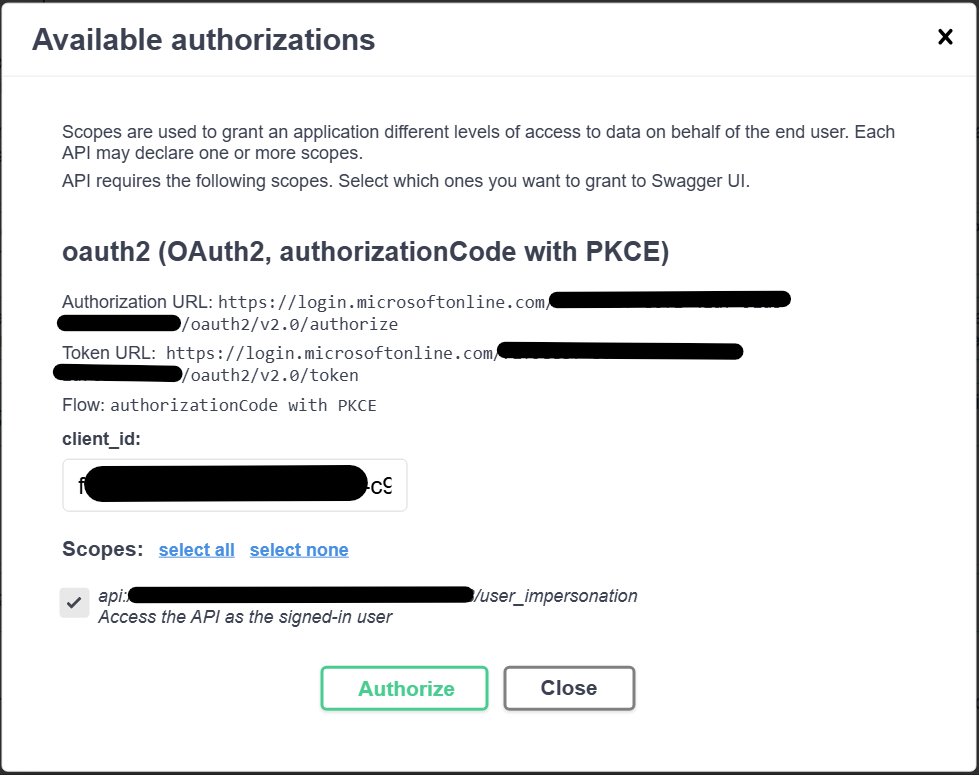The width and height of the screenshot is (979, 775).
Task: Click the client_id label
Action: [101, 439]
